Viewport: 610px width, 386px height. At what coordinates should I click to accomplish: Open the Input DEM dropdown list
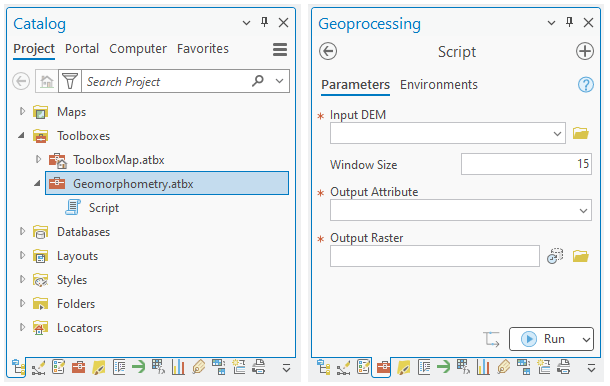click(557, 133)
